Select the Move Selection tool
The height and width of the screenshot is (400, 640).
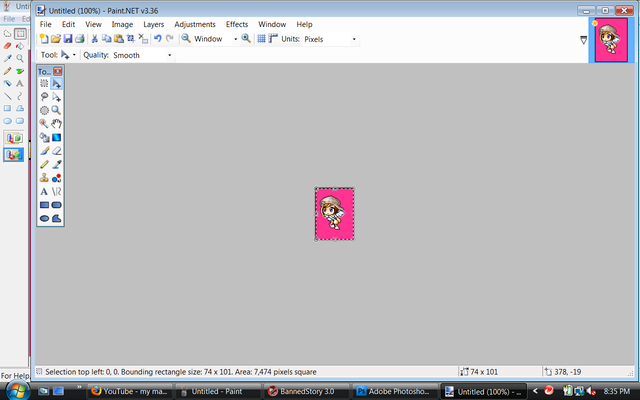(x=56, y=97)
